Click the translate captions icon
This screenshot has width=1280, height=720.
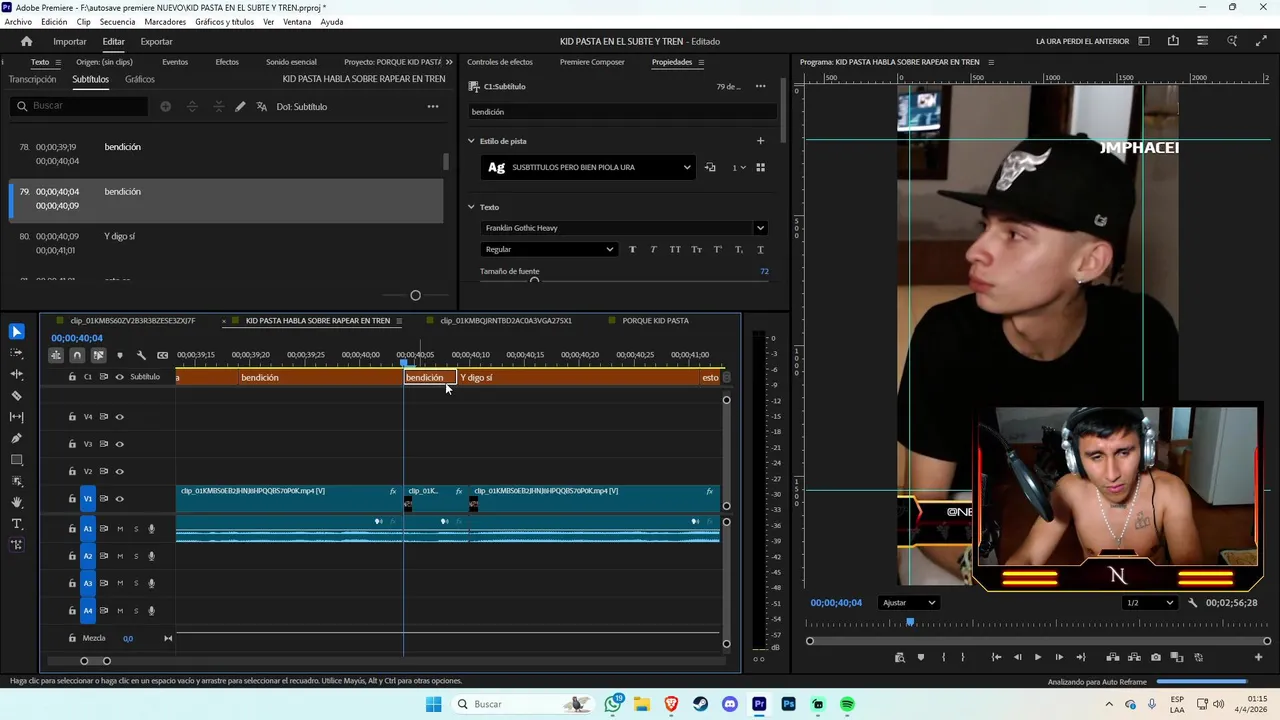(262, 106)
